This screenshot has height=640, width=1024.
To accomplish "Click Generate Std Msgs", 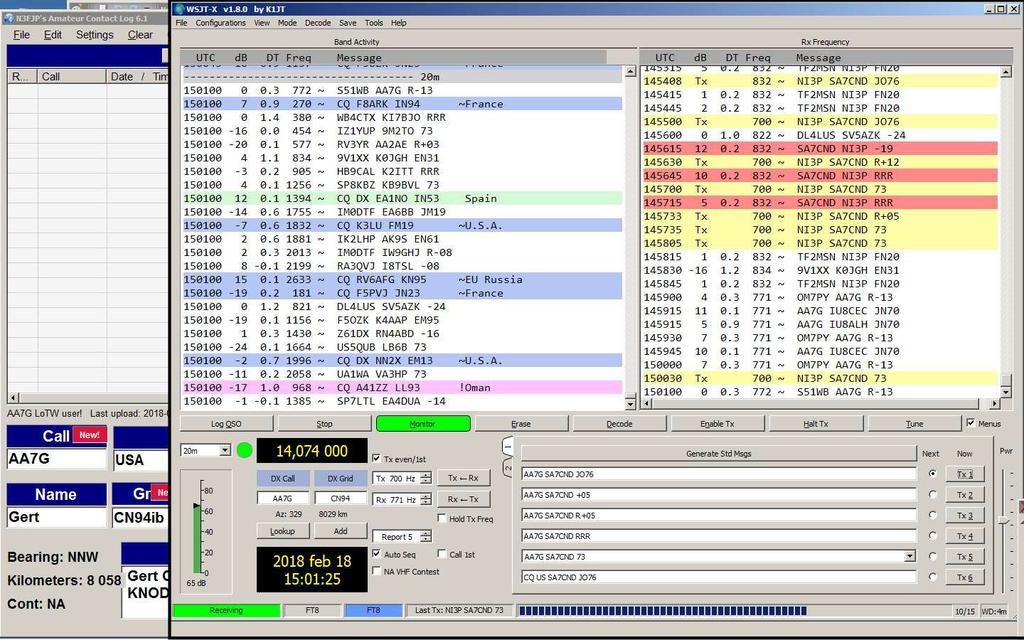I will click(719, 453).
